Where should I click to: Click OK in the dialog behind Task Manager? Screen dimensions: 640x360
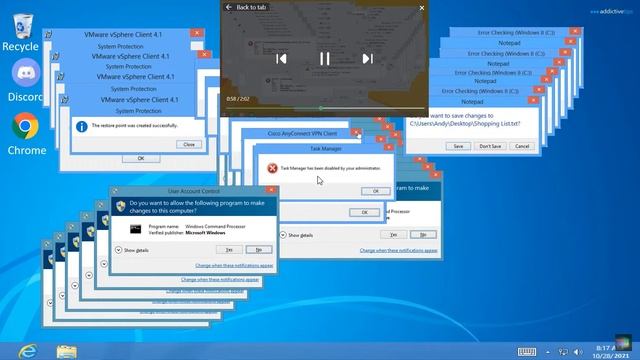point(364,212)
